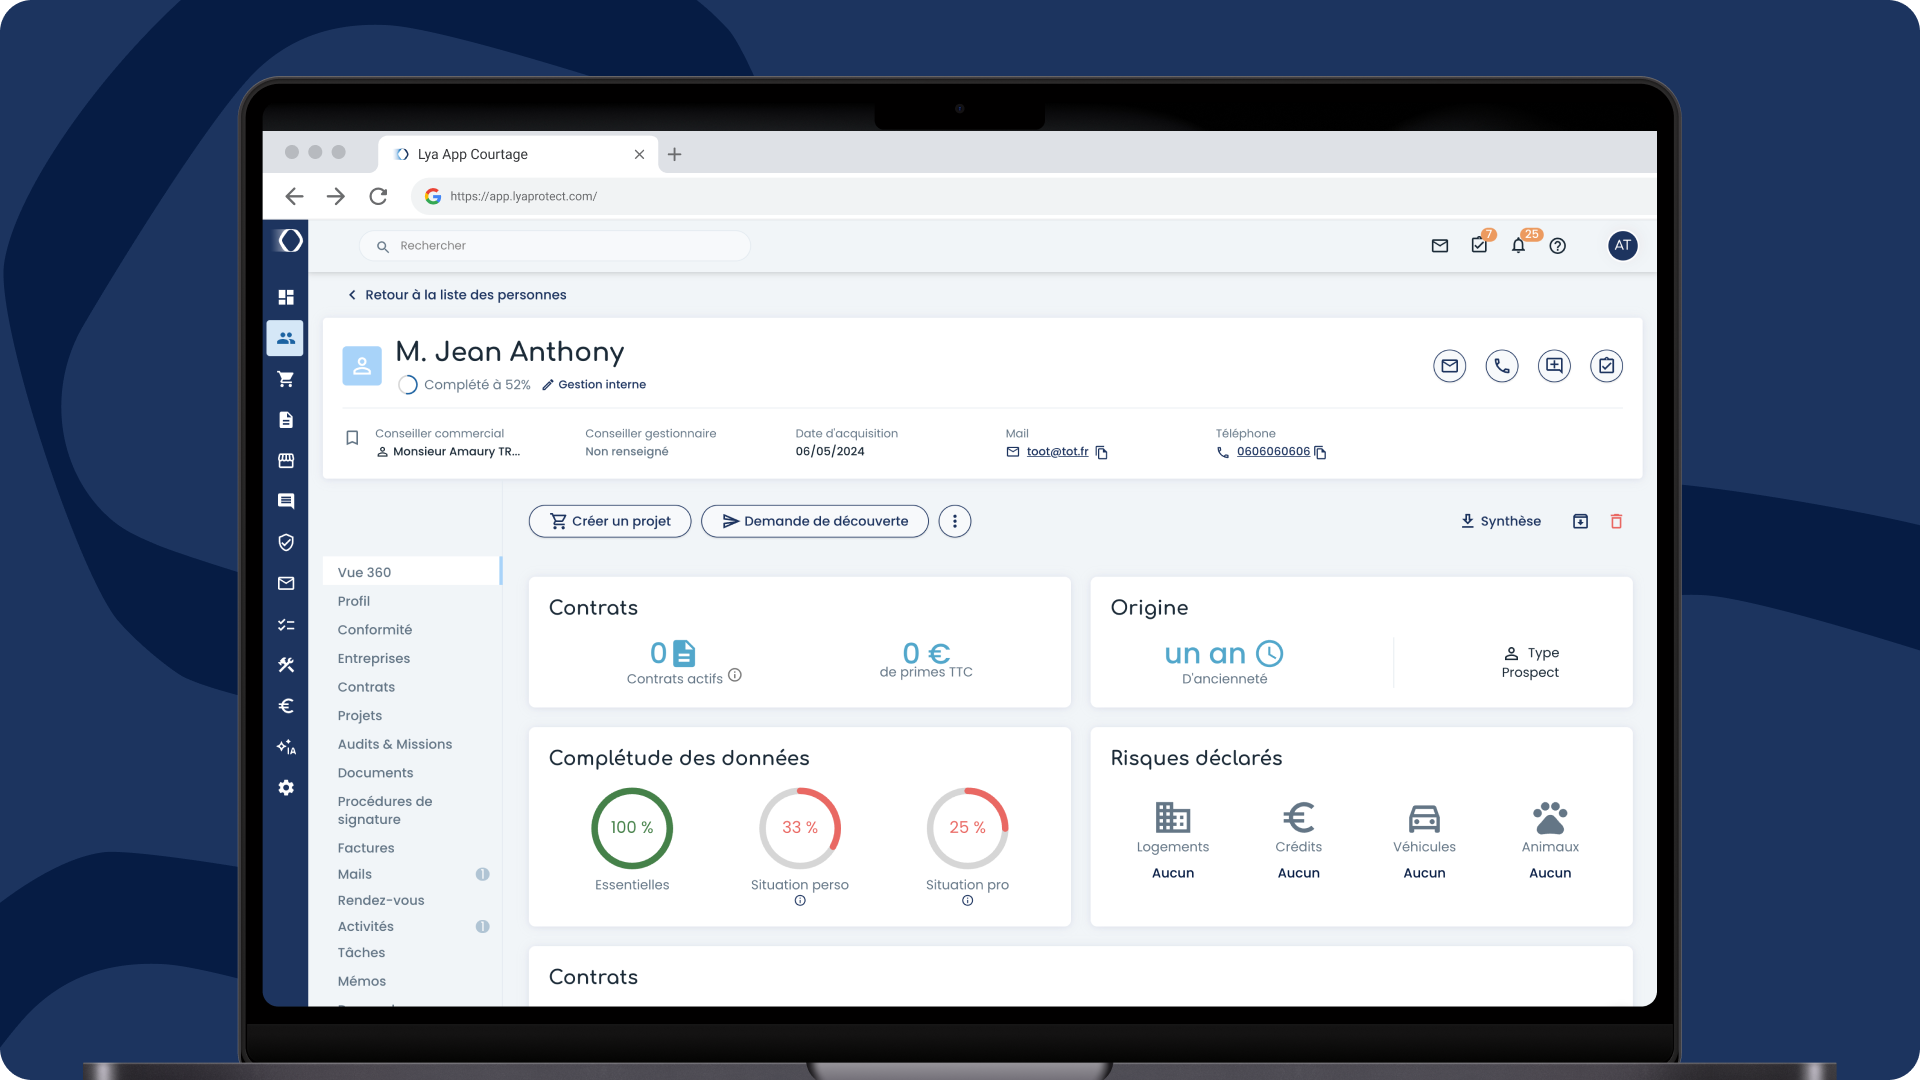Click the tools icon in the left sidebar
Viewport: 1920px width, 1080px height.
pyautogui.click(x=286, y=665)
